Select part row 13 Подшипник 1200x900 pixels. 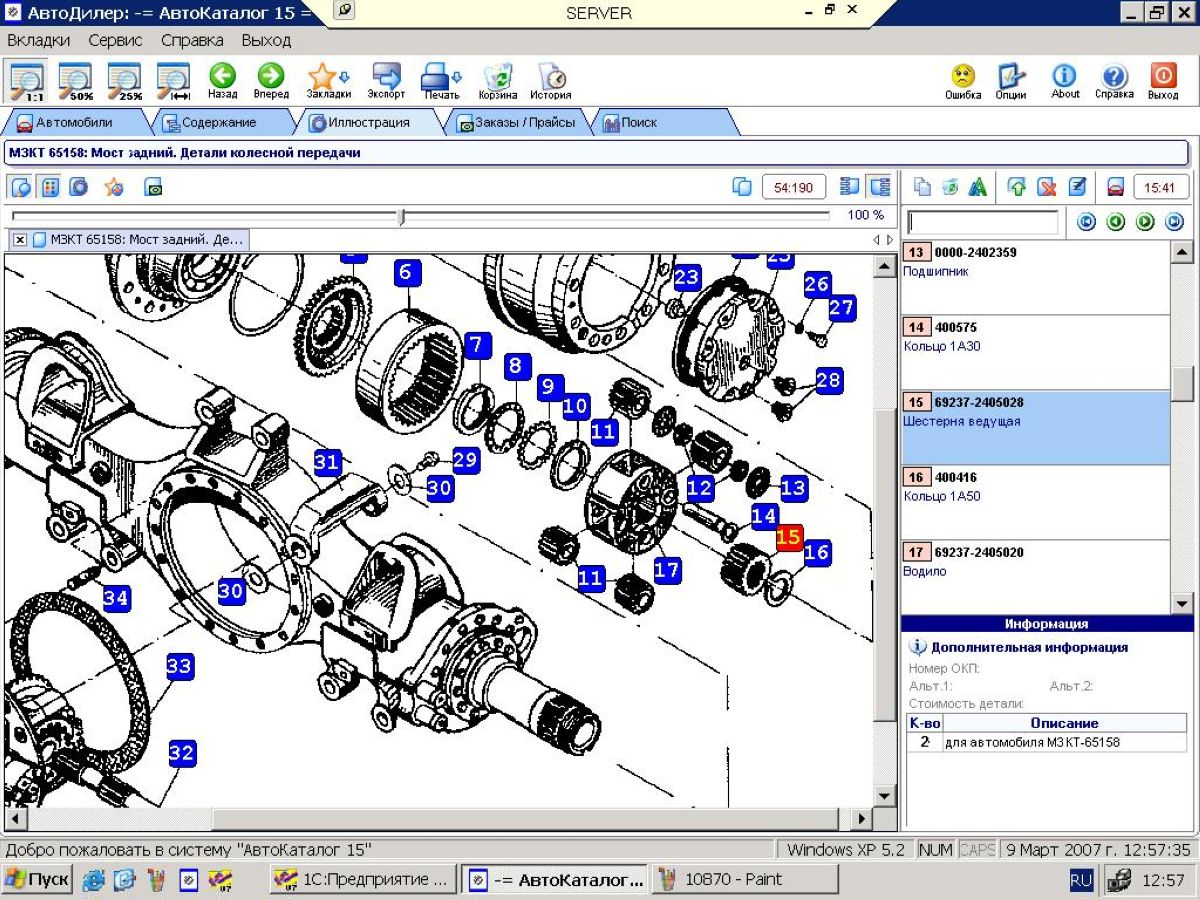pos(1035,277)
